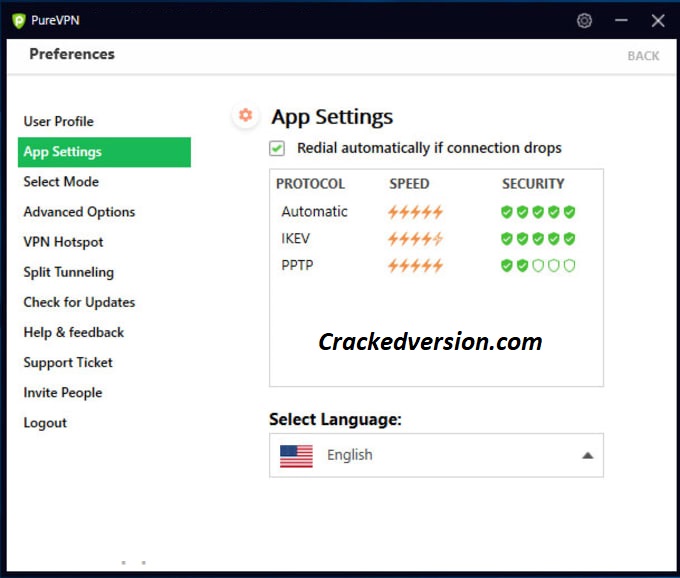
Task: Uncheck Redial automatically if connection drops
Action: [277, 148]
